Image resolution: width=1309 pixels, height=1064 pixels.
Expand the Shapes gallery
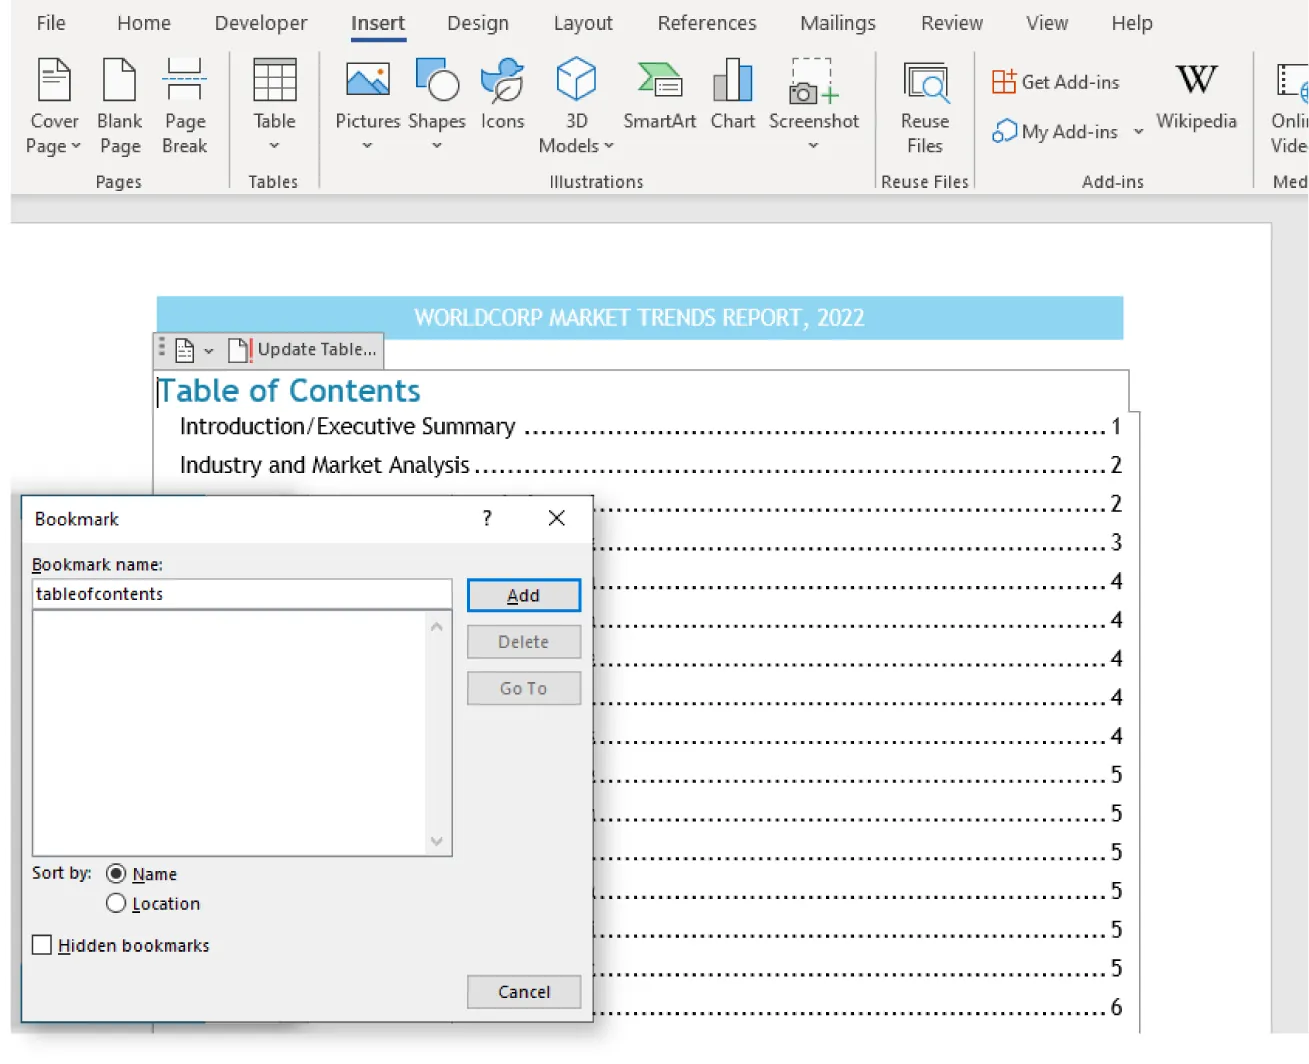pos(436,145)
